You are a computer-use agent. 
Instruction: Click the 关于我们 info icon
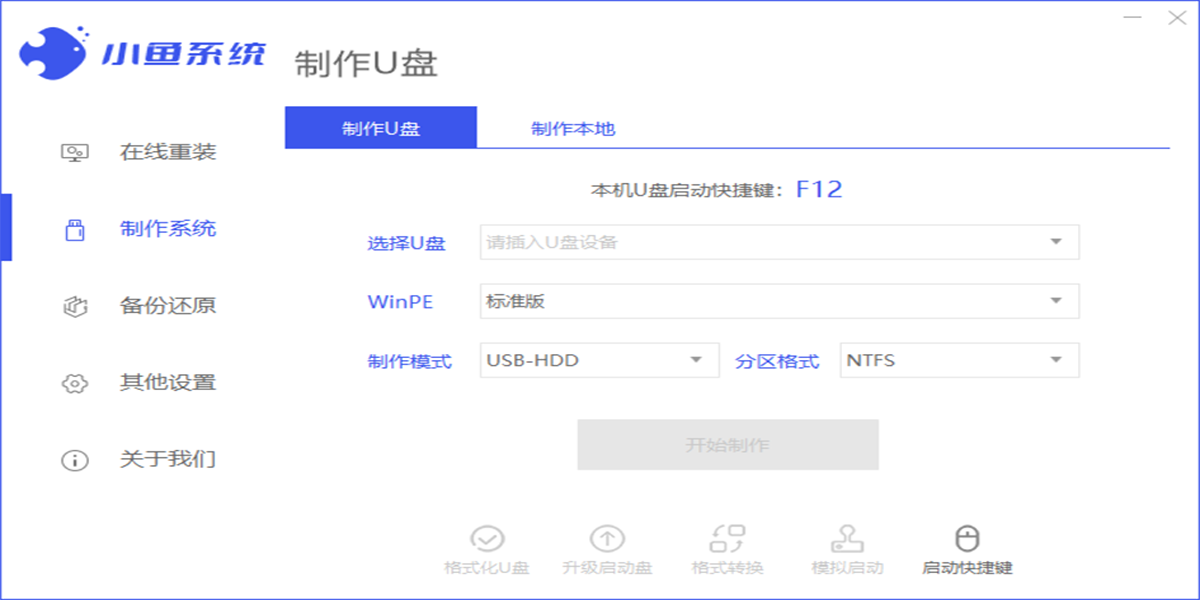(x=75, y=460)
